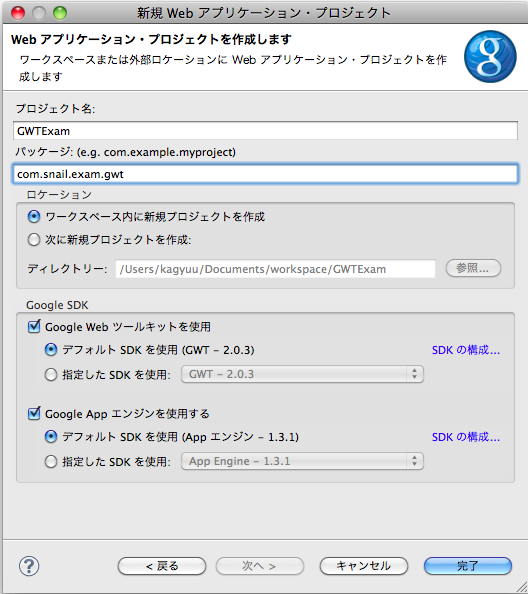The width and height of the screenshot is (528, 594).
Task: Choose 指定した SDK を使用 for App Engine
Action: pos(51,461)
